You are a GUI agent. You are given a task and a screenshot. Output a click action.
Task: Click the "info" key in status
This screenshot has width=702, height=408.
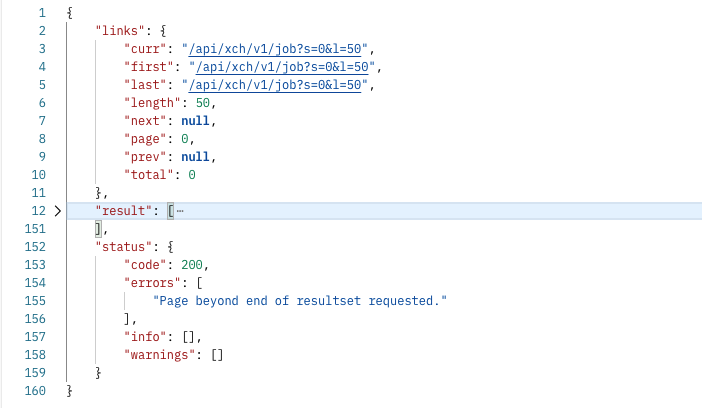pyautogui.click(x=145, y=337)
